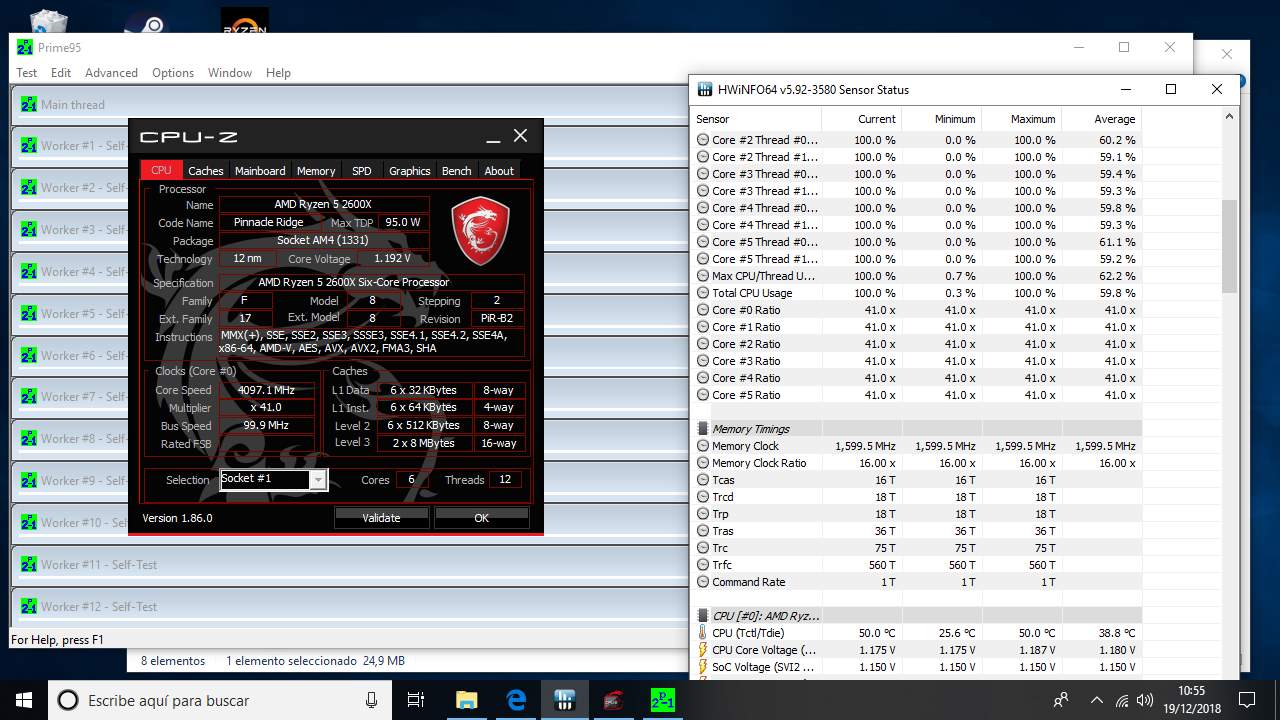The width and height of the screenshot is (1280, 720).
Task: Switch to the Memory tab in CPU-Z
Action: click(x=316, y=171)
